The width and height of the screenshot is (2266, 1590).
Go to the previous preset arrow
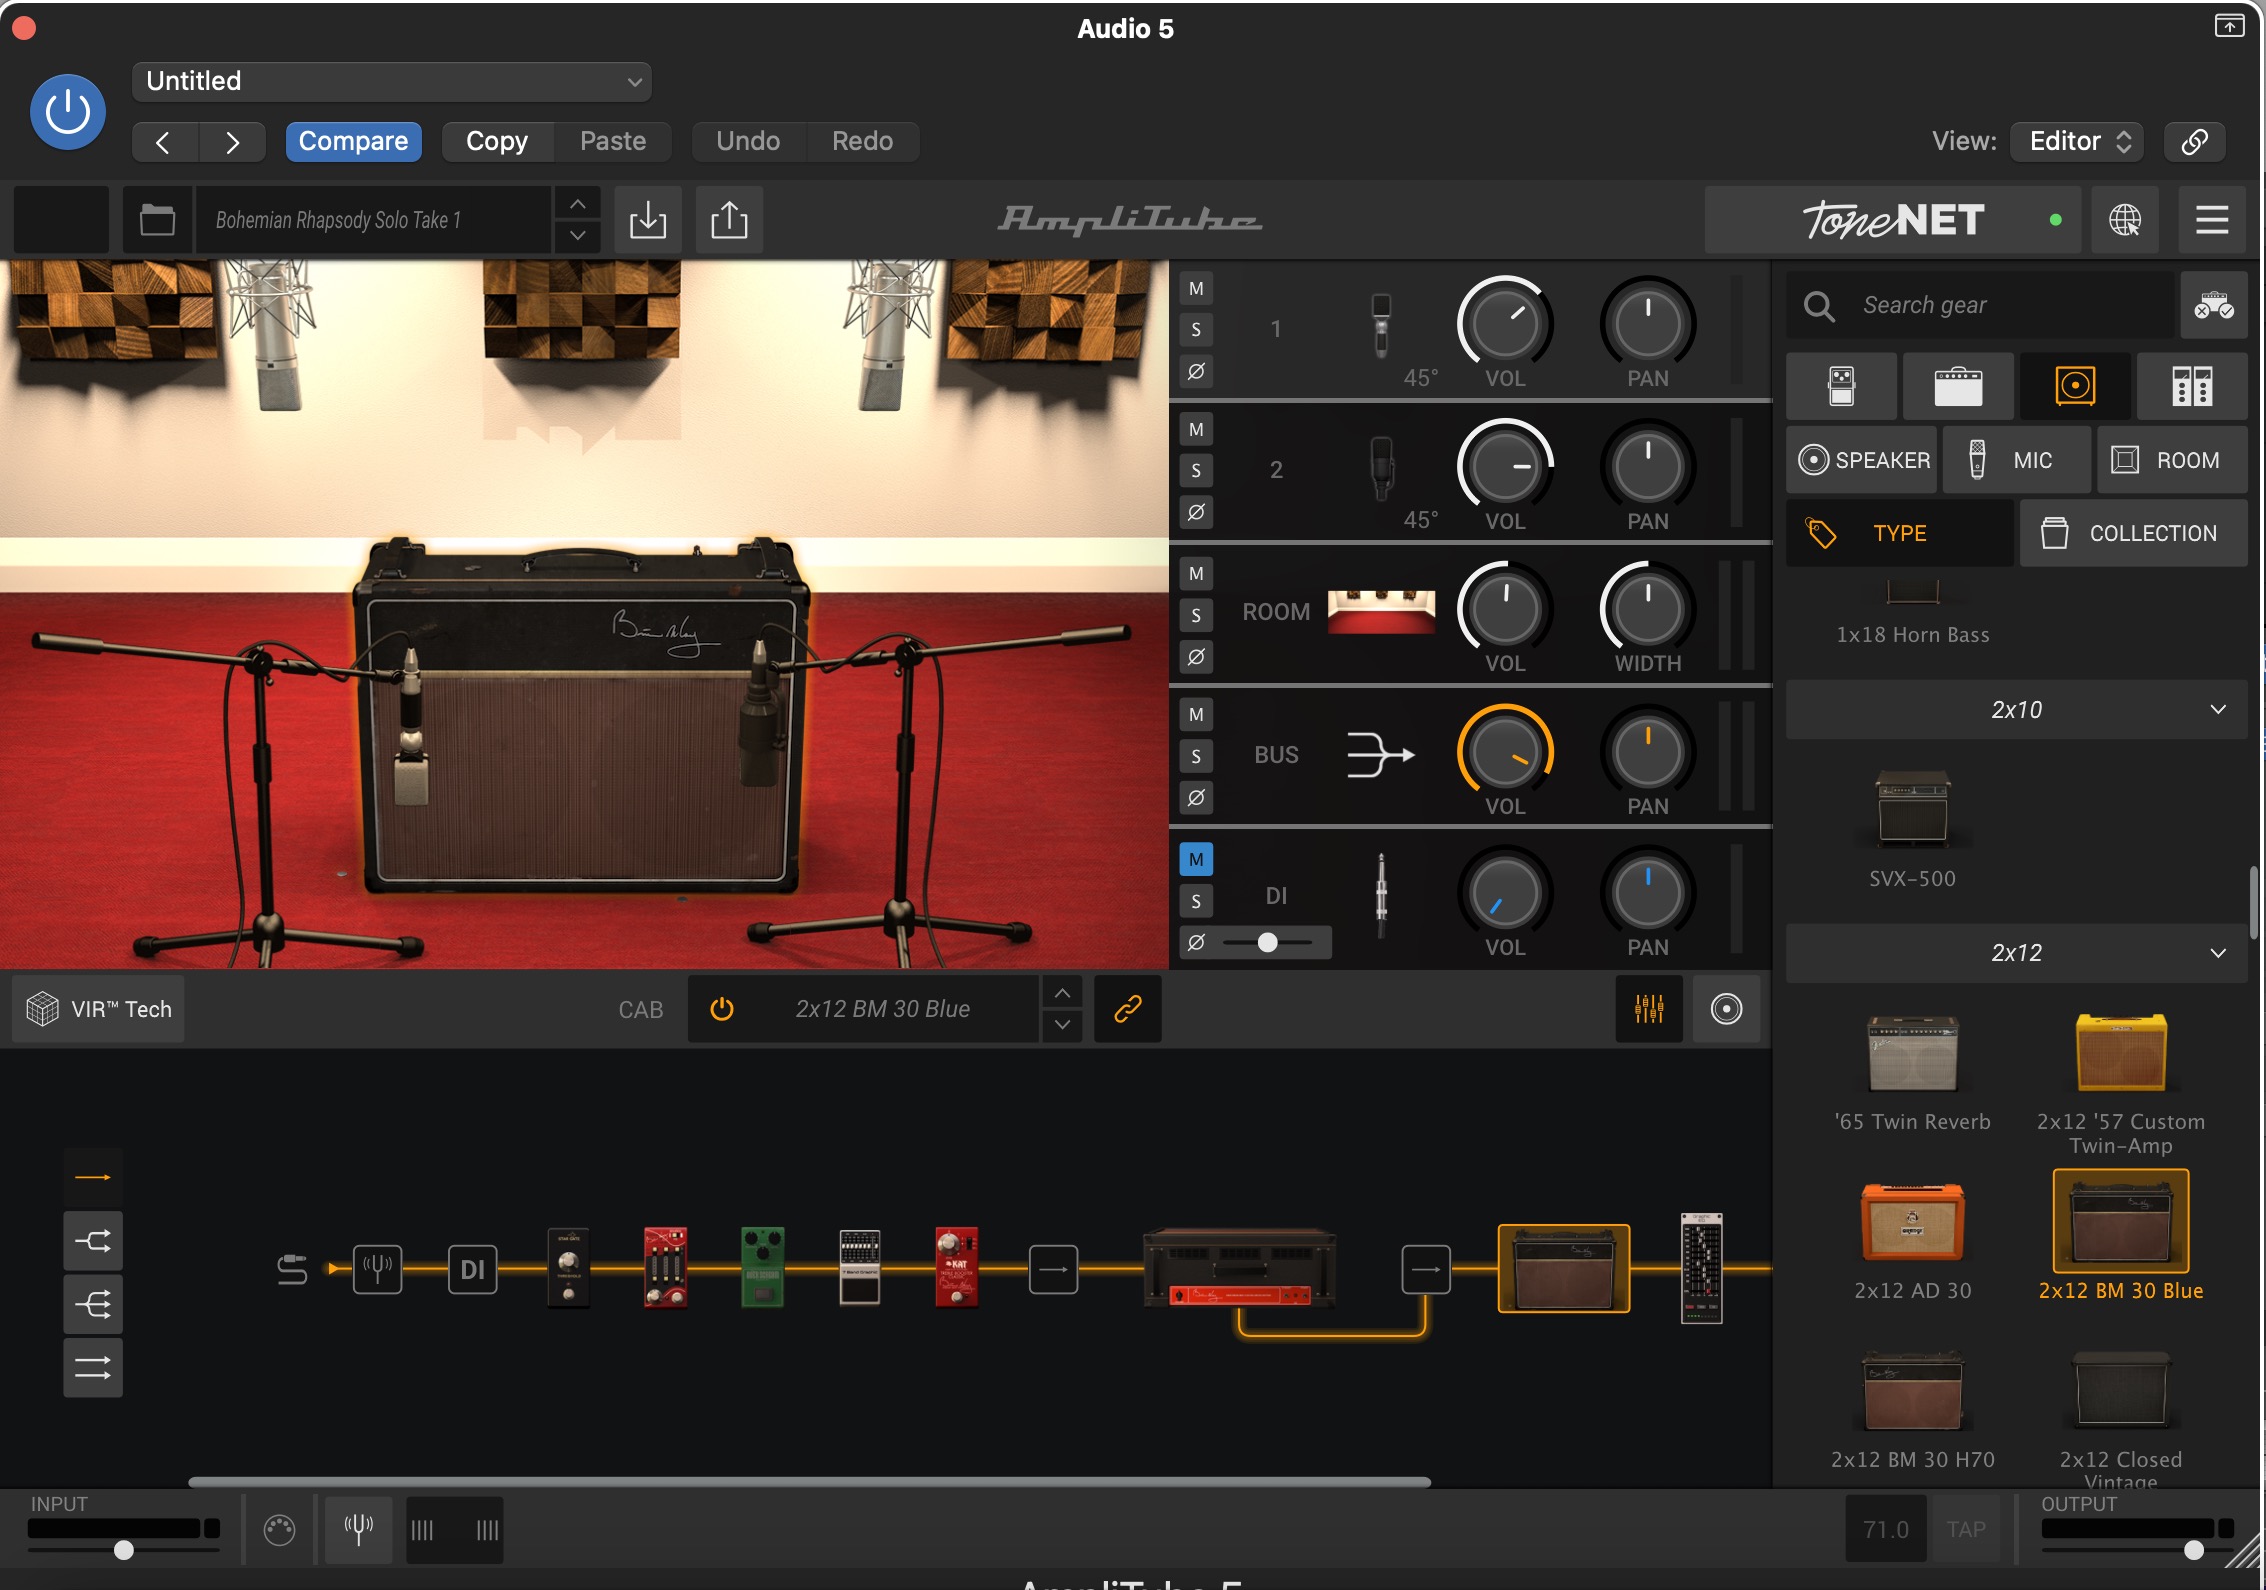coord(164,142)
